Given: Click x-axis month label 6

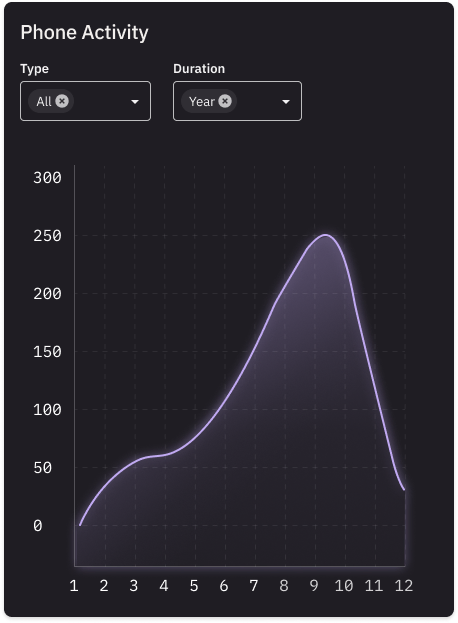Looking at the screenshot, I should click(224, 586).
